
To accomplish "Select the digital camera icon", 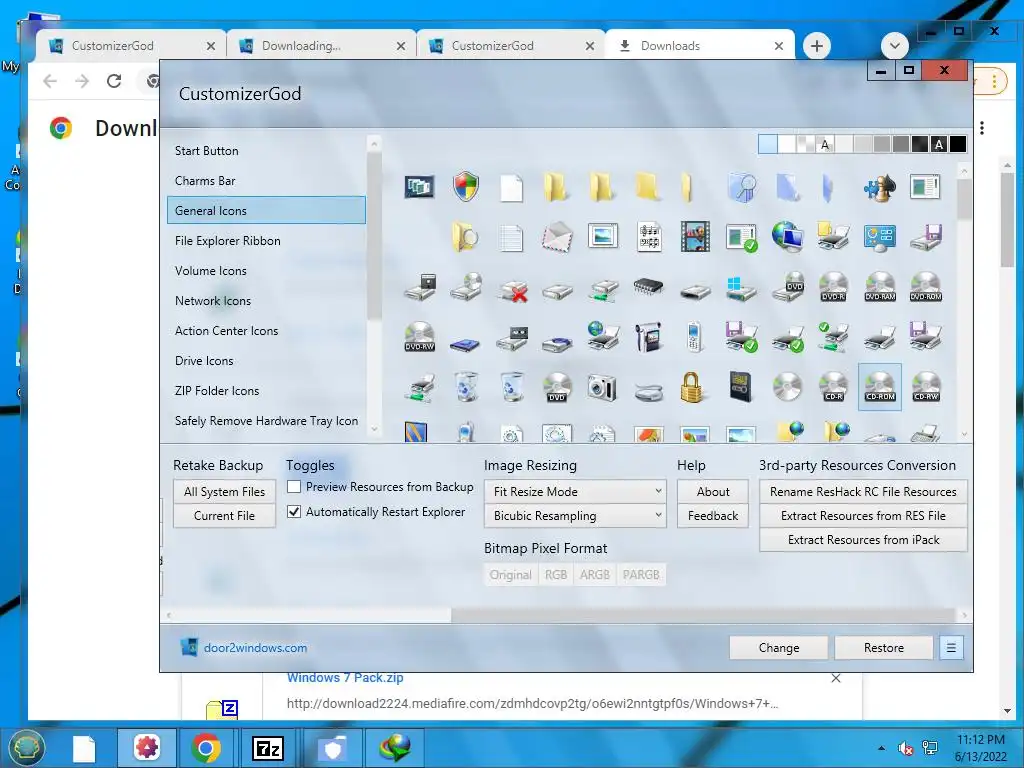I will pyautogui.click(x=602, y=387).
